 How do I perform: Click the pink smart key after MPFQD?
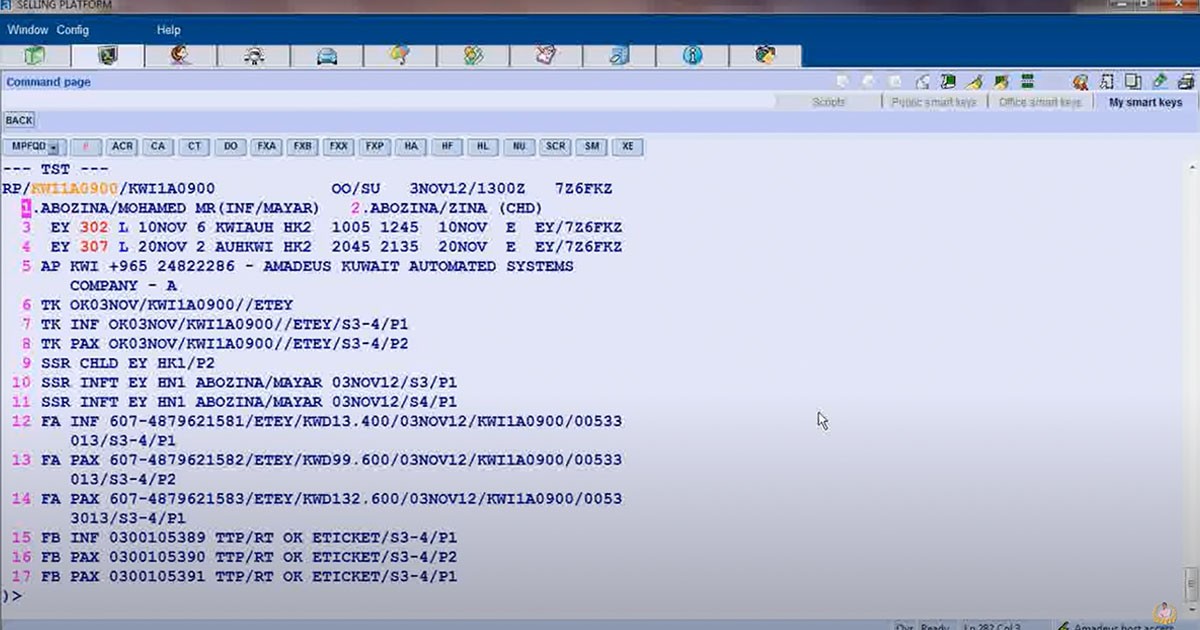[86, 146]
